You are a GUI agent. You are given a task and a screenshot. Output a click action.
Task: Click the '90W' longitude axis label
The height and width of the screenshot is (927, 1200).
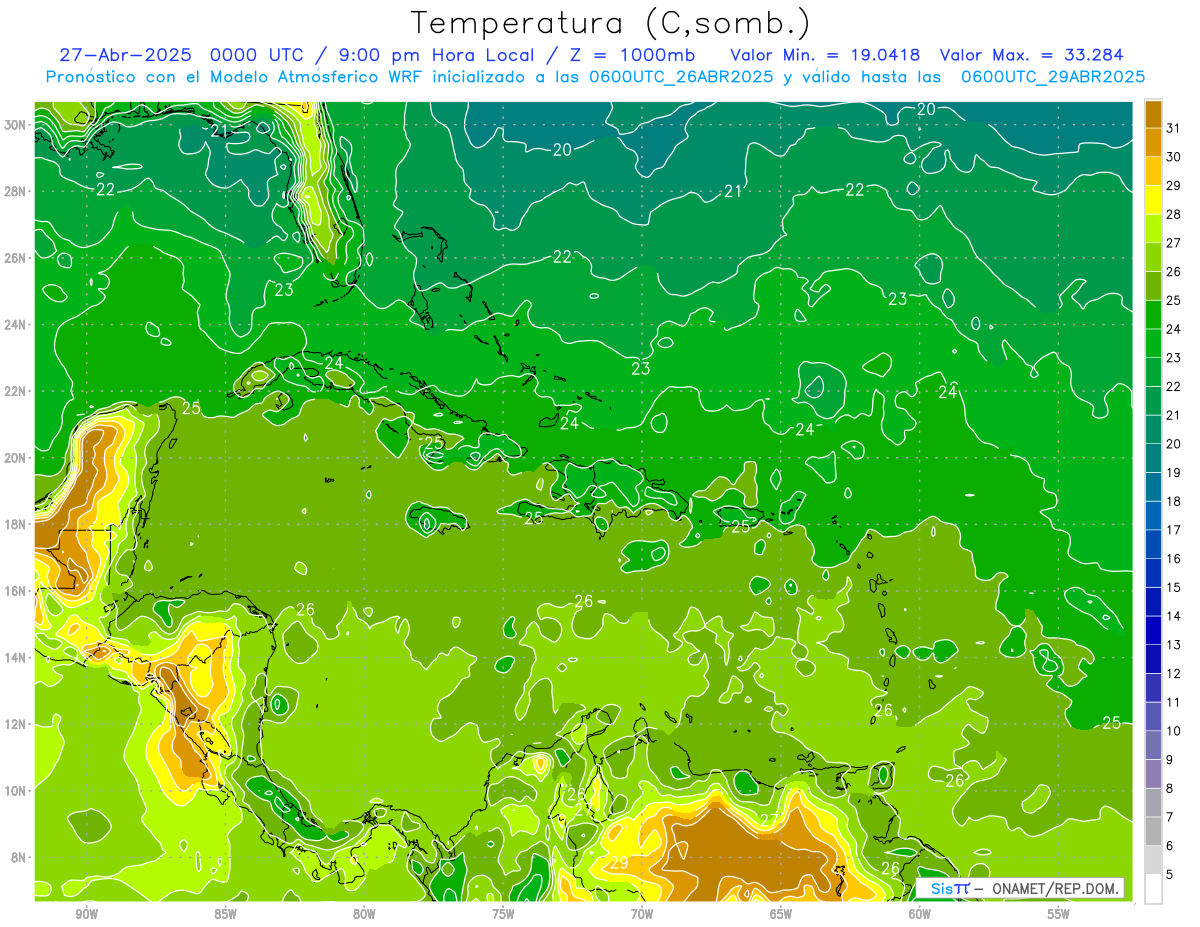coord(86,914)
